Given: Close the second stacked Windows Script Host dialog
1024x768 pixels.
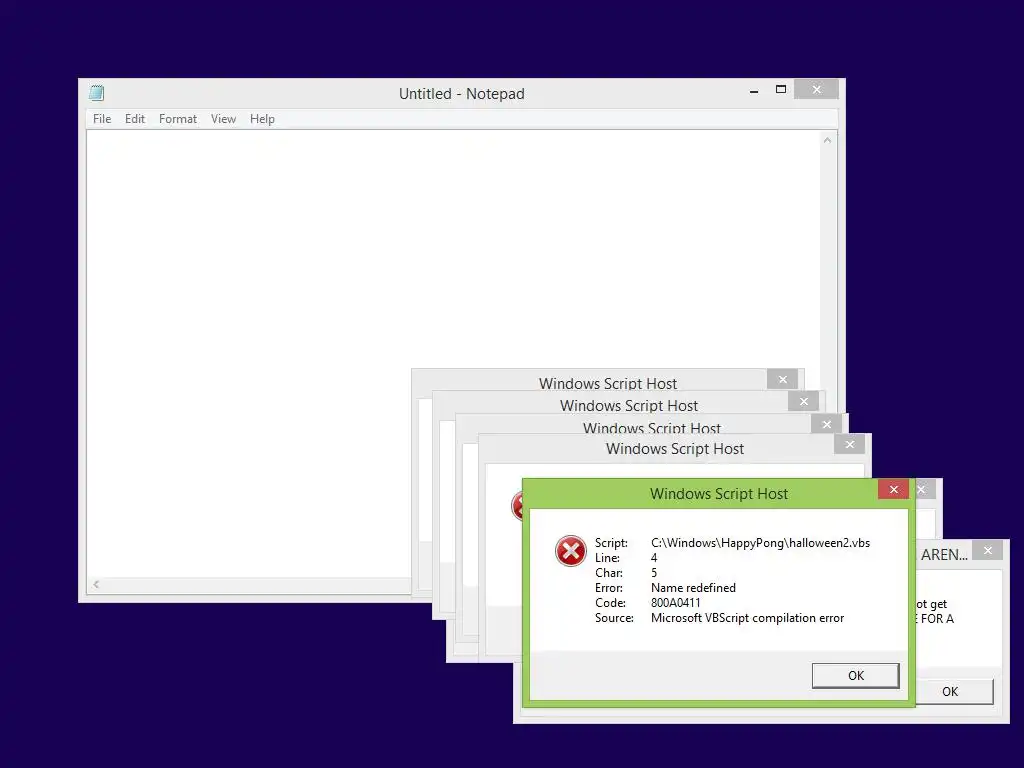Looking at the screenshot, I should coord(804,401).
